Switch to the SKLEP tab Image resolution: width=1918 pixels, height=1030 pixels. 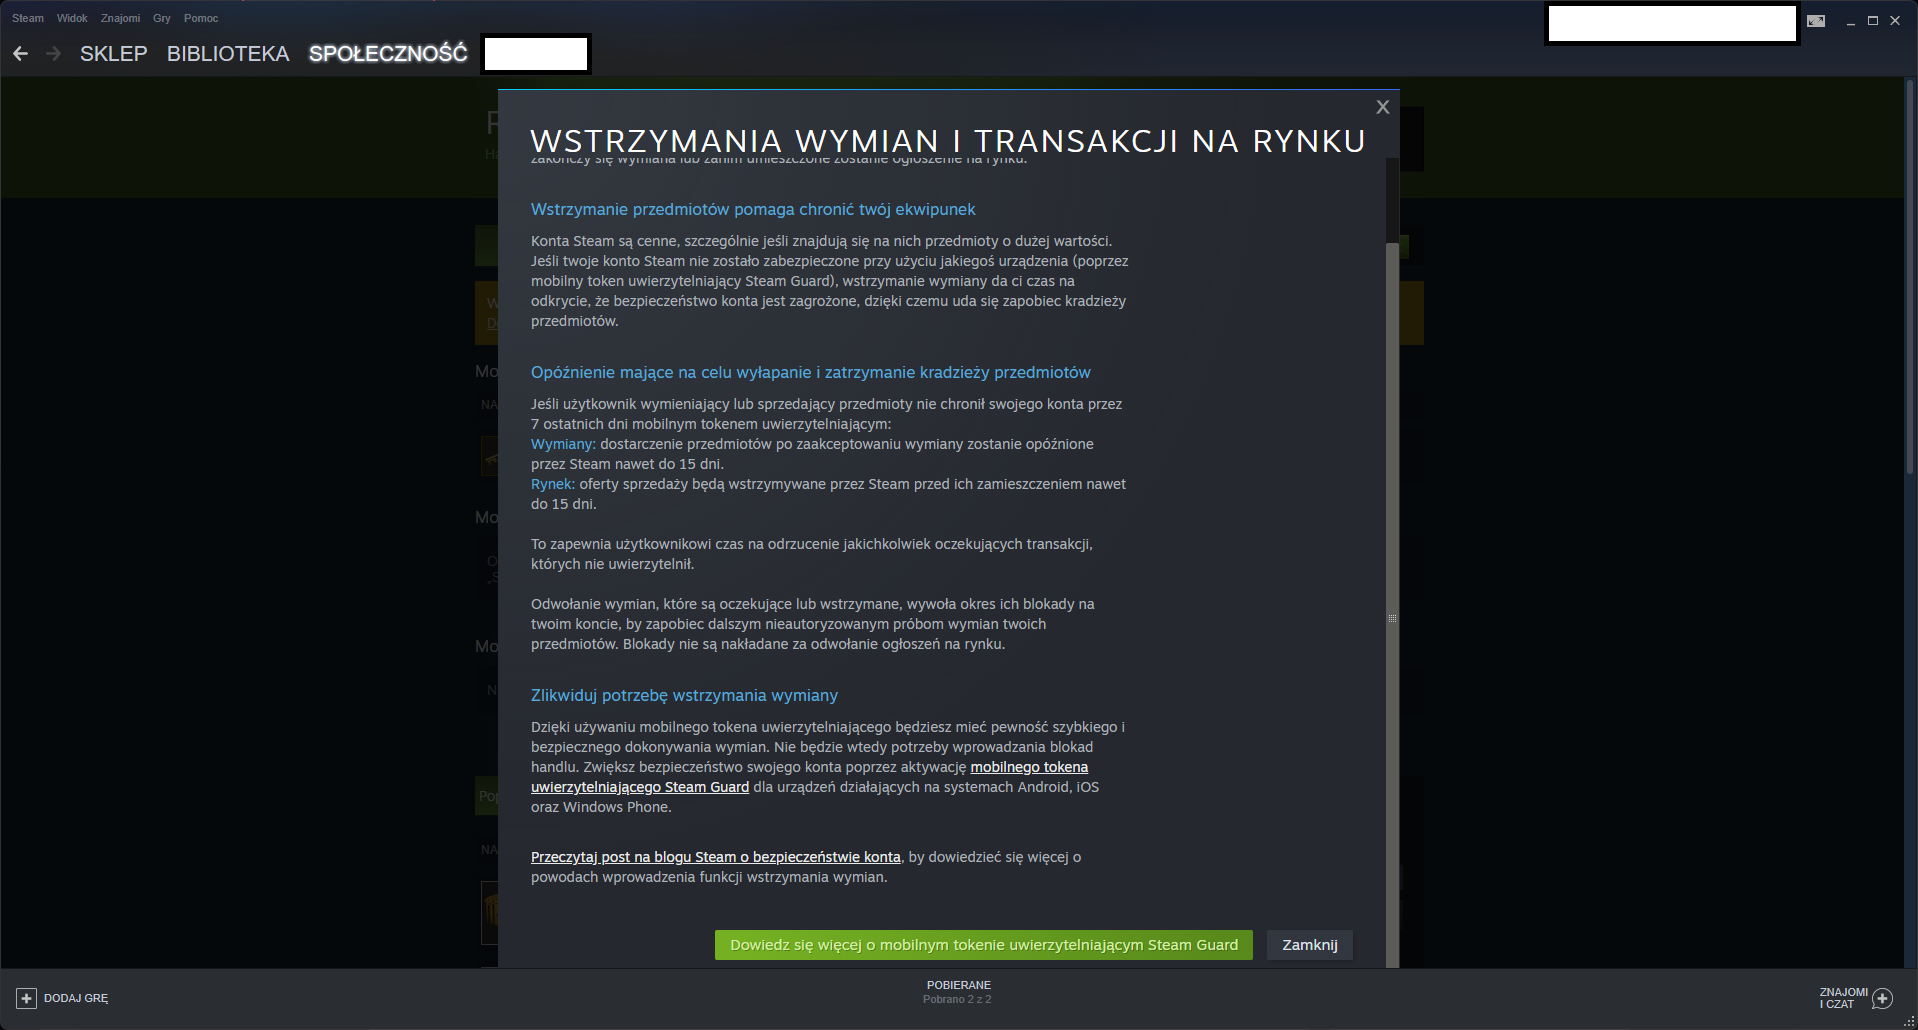(113, 54)
